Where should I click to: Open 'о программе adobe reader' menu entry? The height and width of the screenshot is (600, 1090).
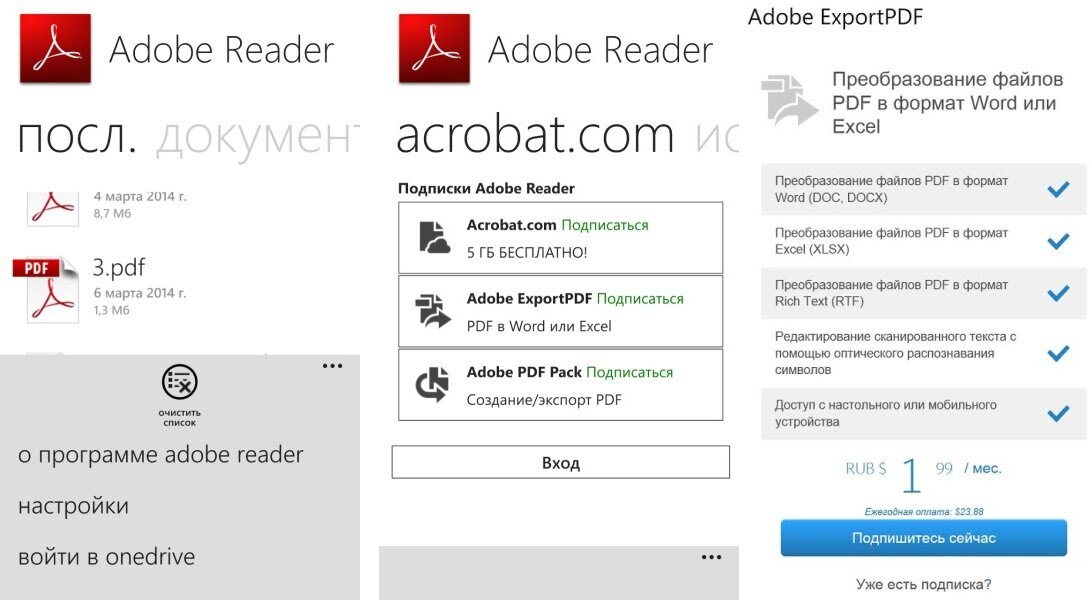pyautogui.click(x=161, y=455)
